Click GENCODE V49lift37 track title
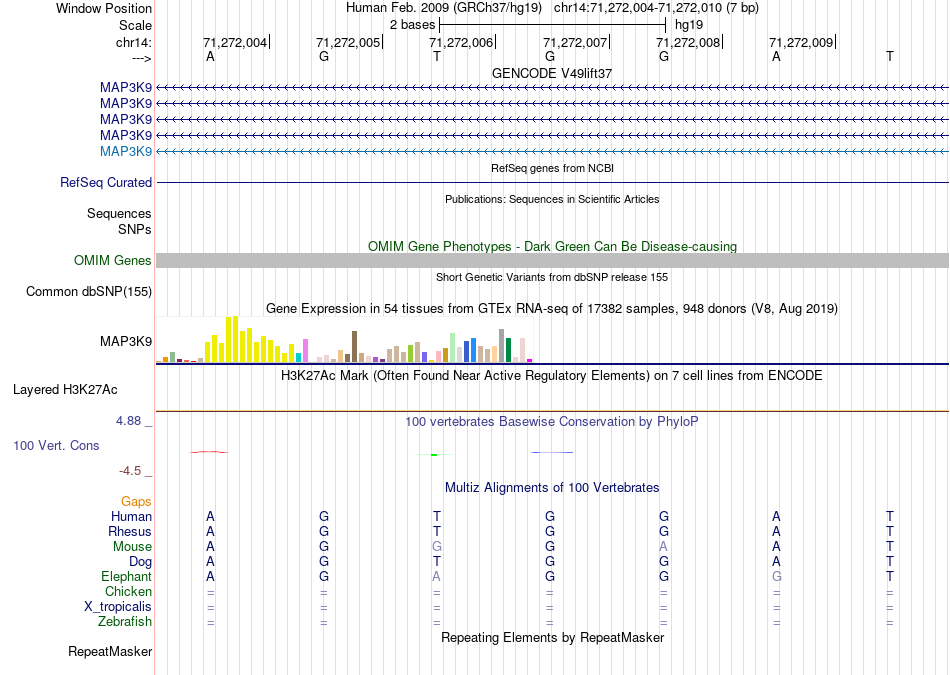Viewport: 950px width, 675px height. [x=552, y=73]
